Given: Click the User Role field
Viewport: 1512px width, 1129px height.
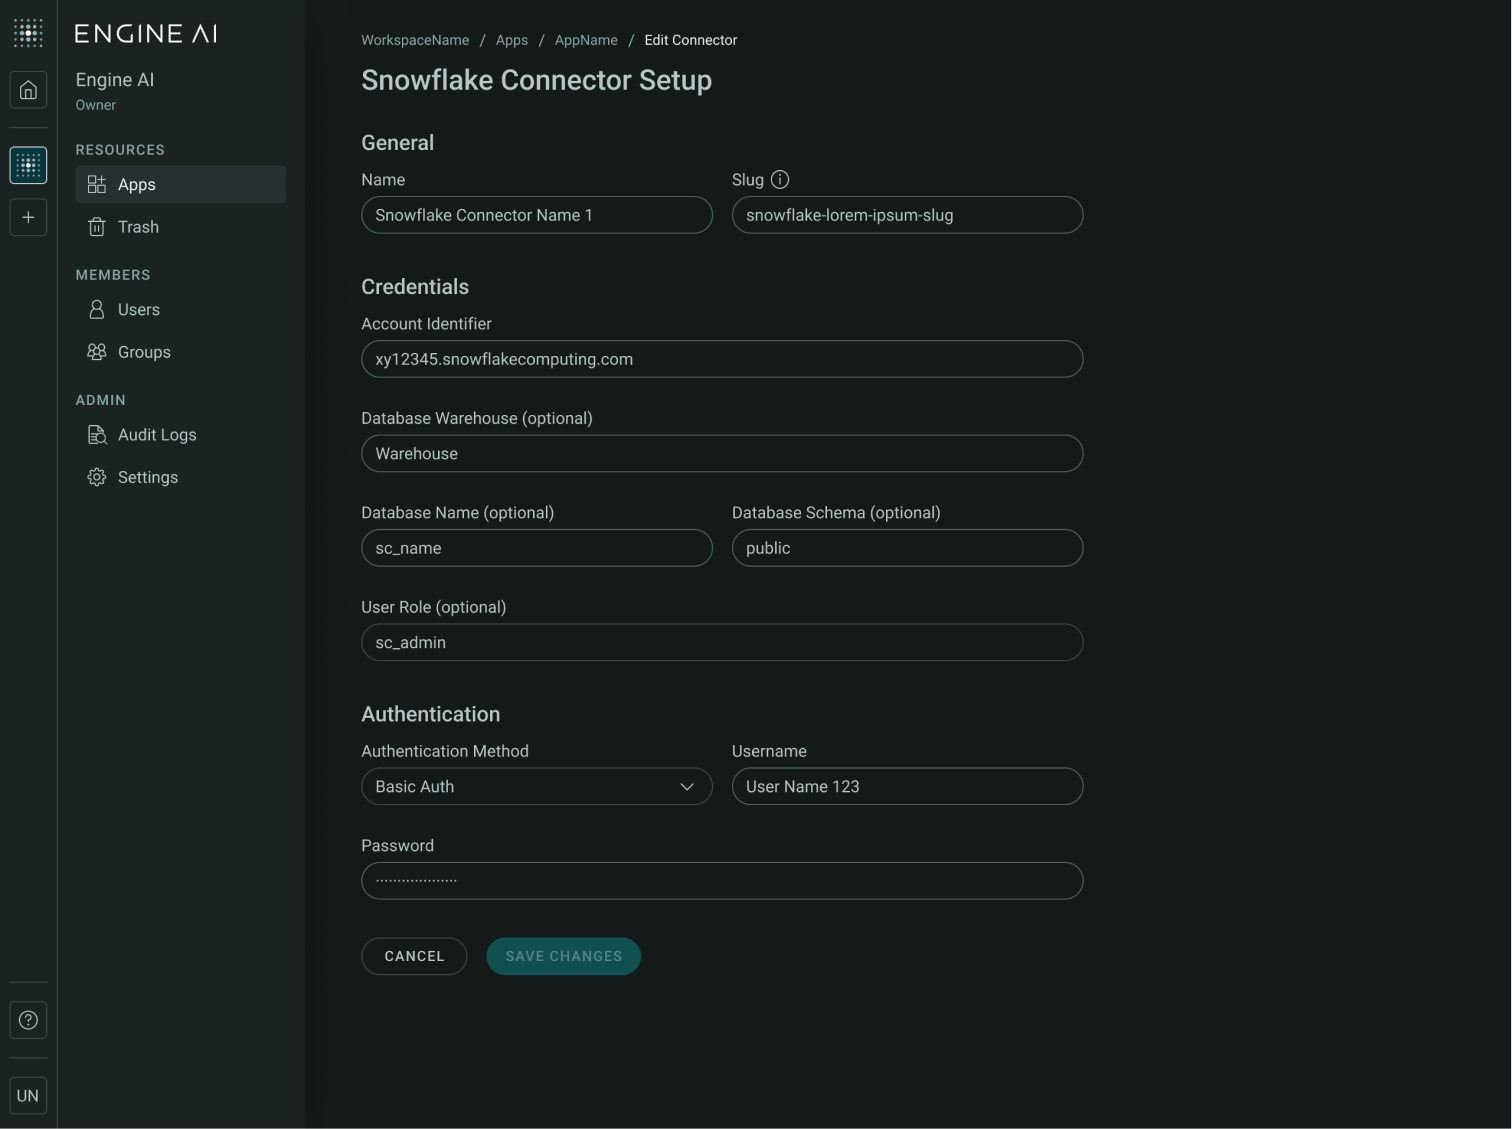Looking at the screenshot, I should [722, 643].
